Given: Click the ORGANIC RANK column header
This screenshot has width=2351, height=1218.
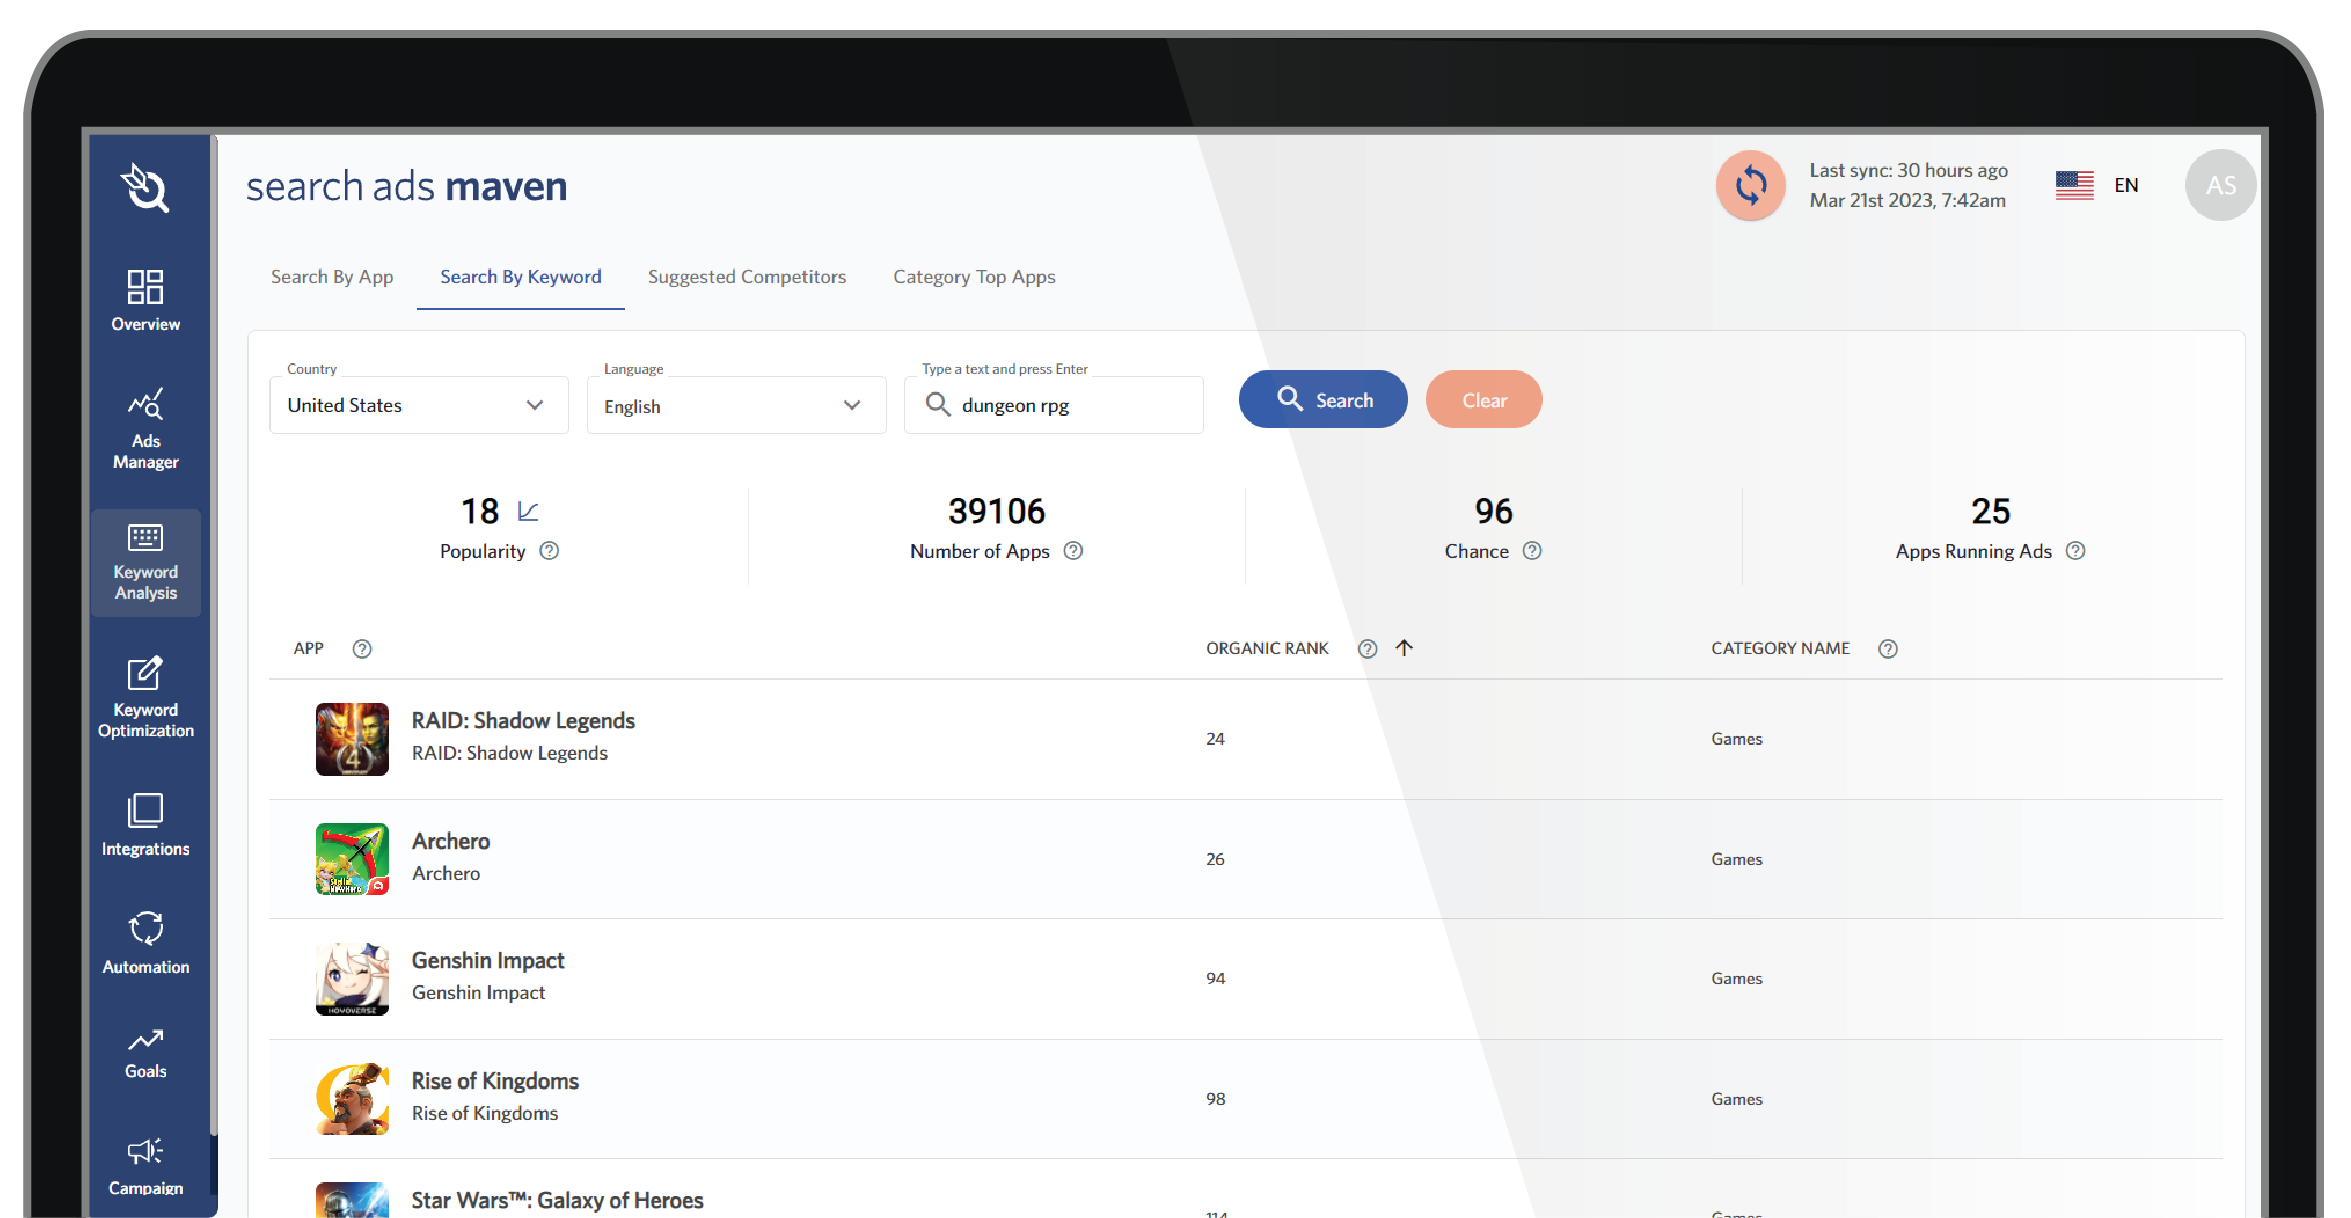Looking at the screenshot, I should [x=1267, y=649].
